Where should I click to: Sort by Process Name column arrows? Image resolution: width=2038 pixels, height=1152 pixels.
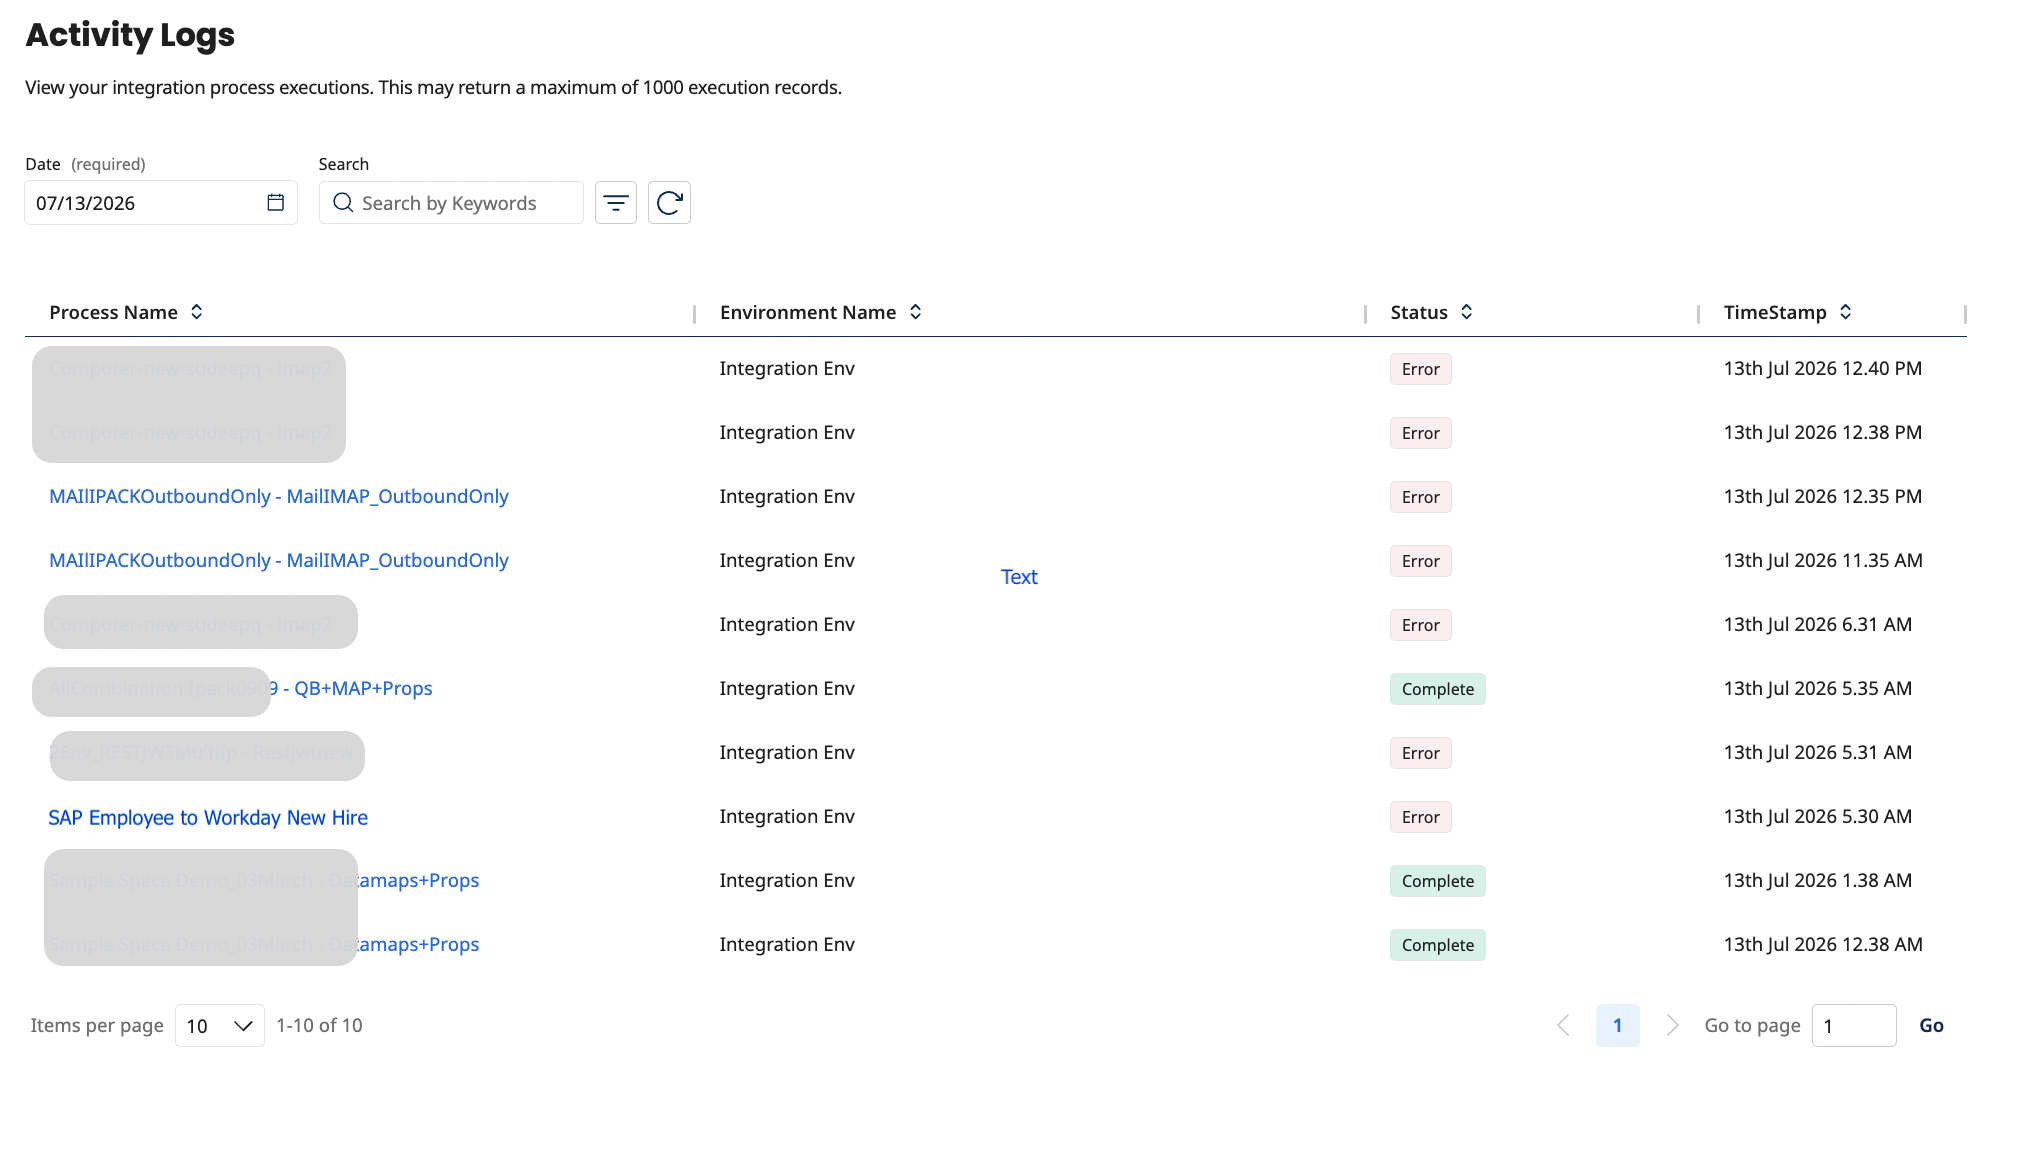click(197, 312)
